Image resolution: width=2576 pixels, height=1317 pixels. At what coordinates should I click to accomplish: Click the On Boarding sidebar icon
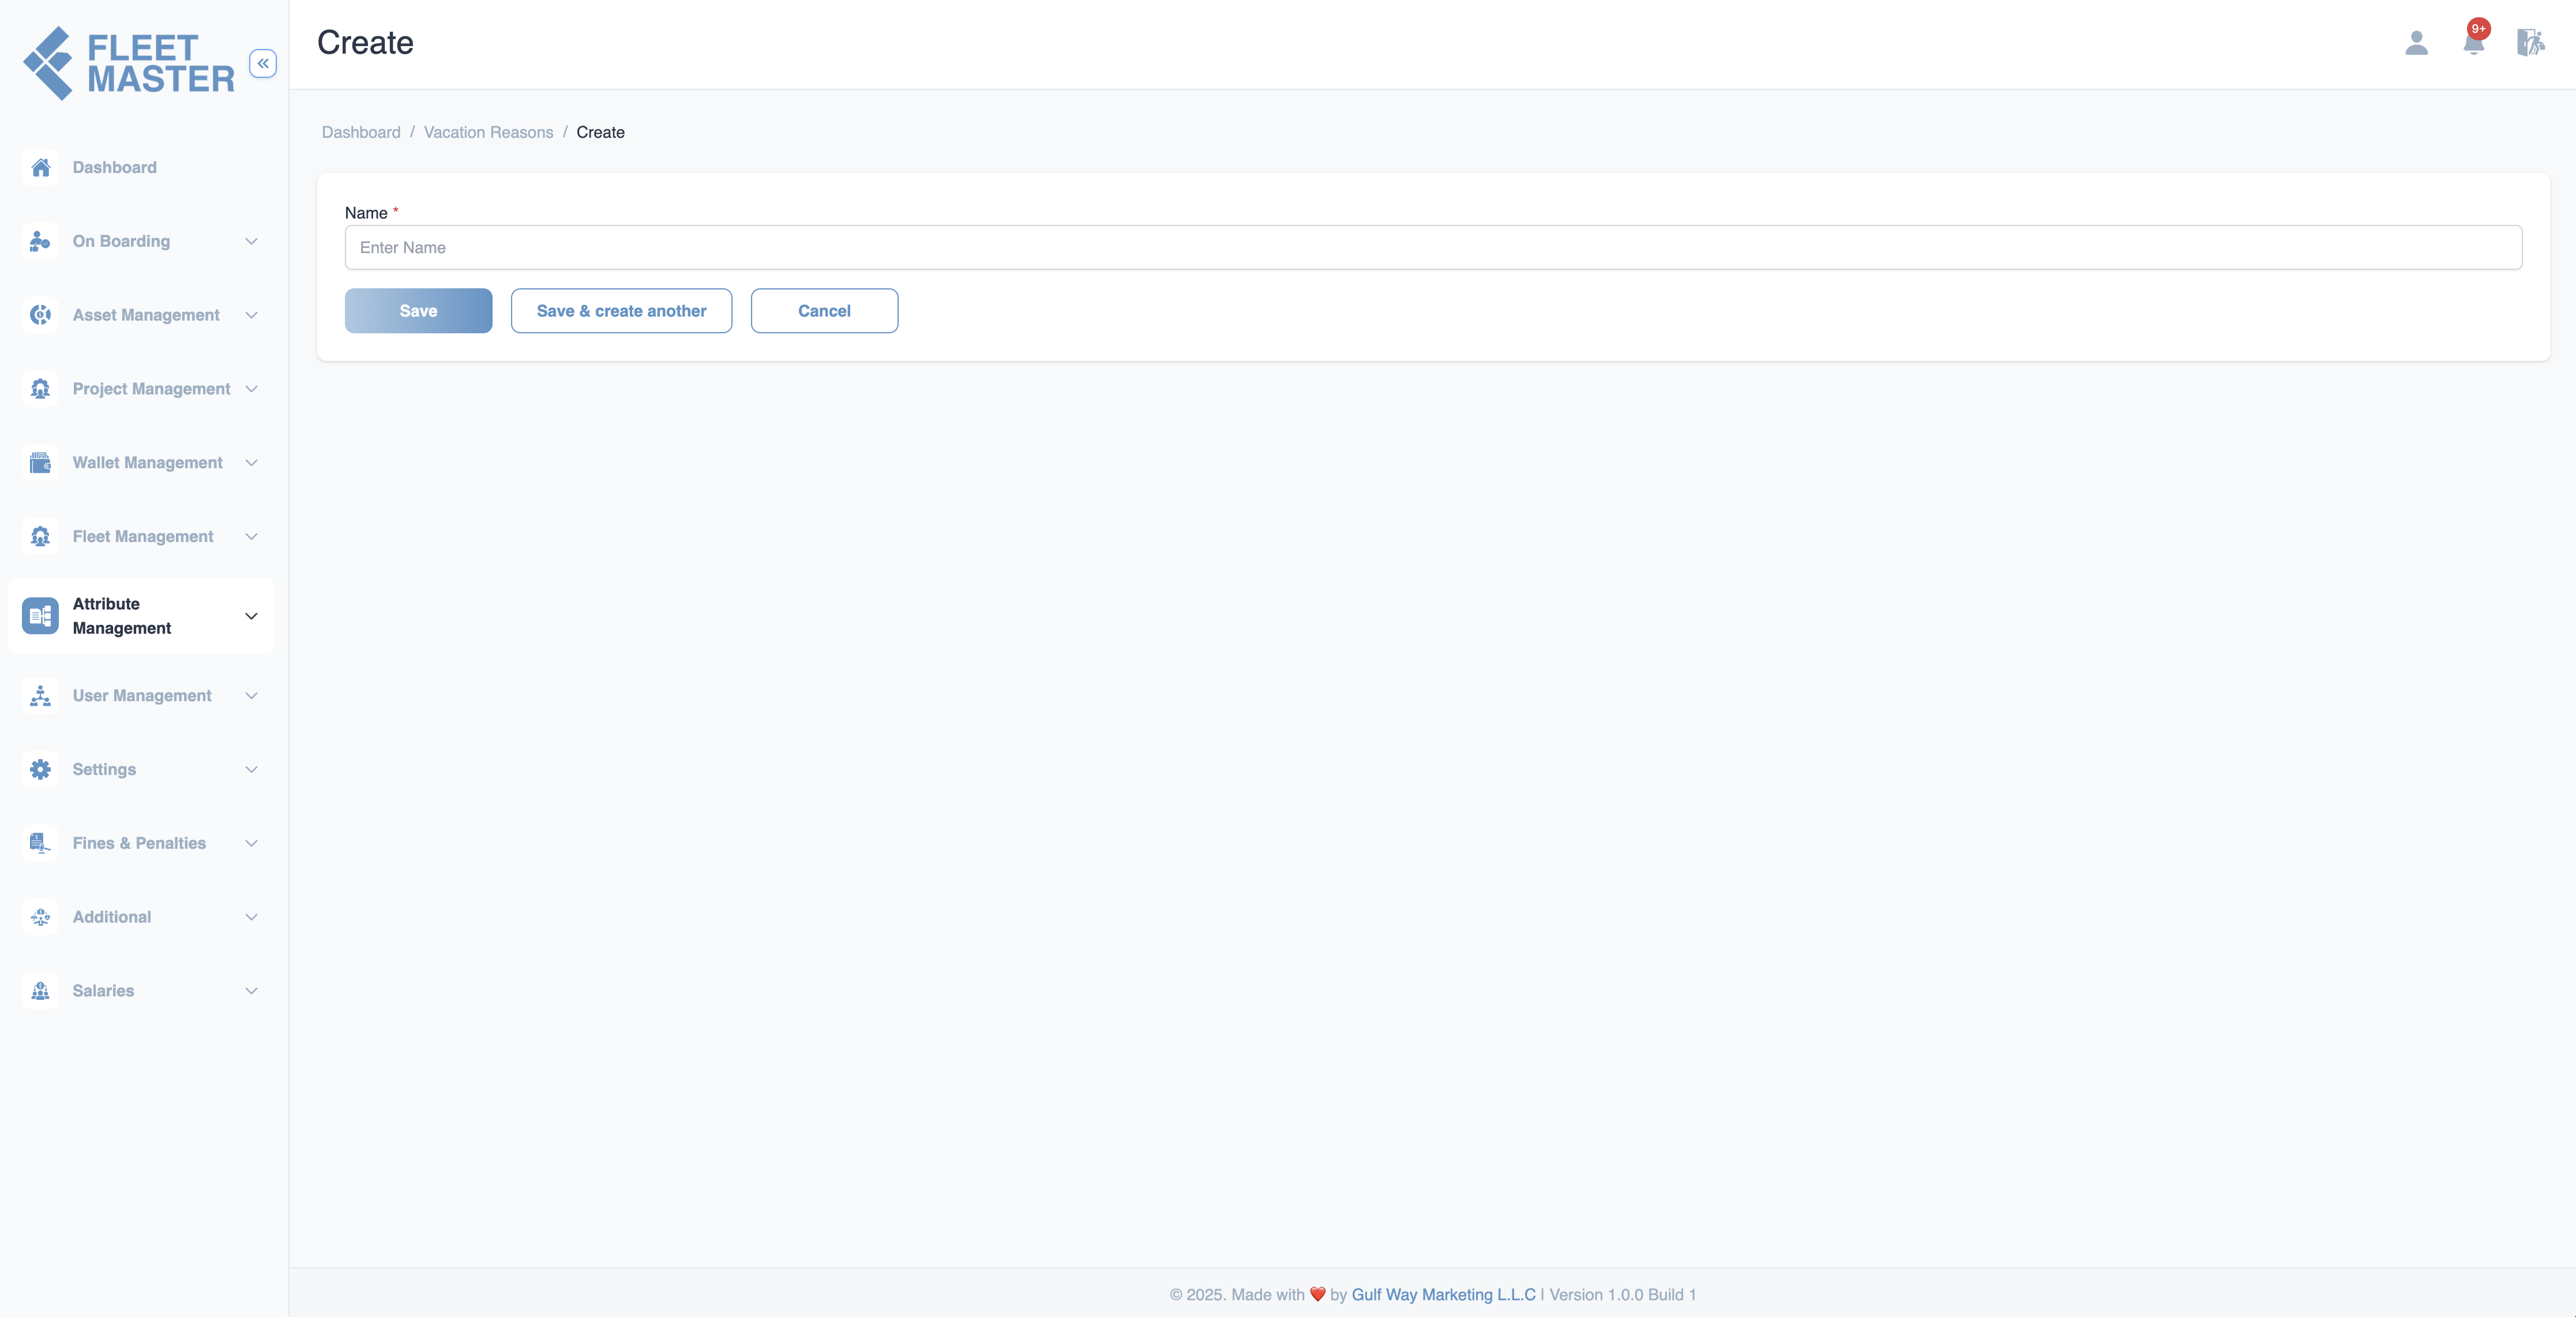[x=40, y=241]
